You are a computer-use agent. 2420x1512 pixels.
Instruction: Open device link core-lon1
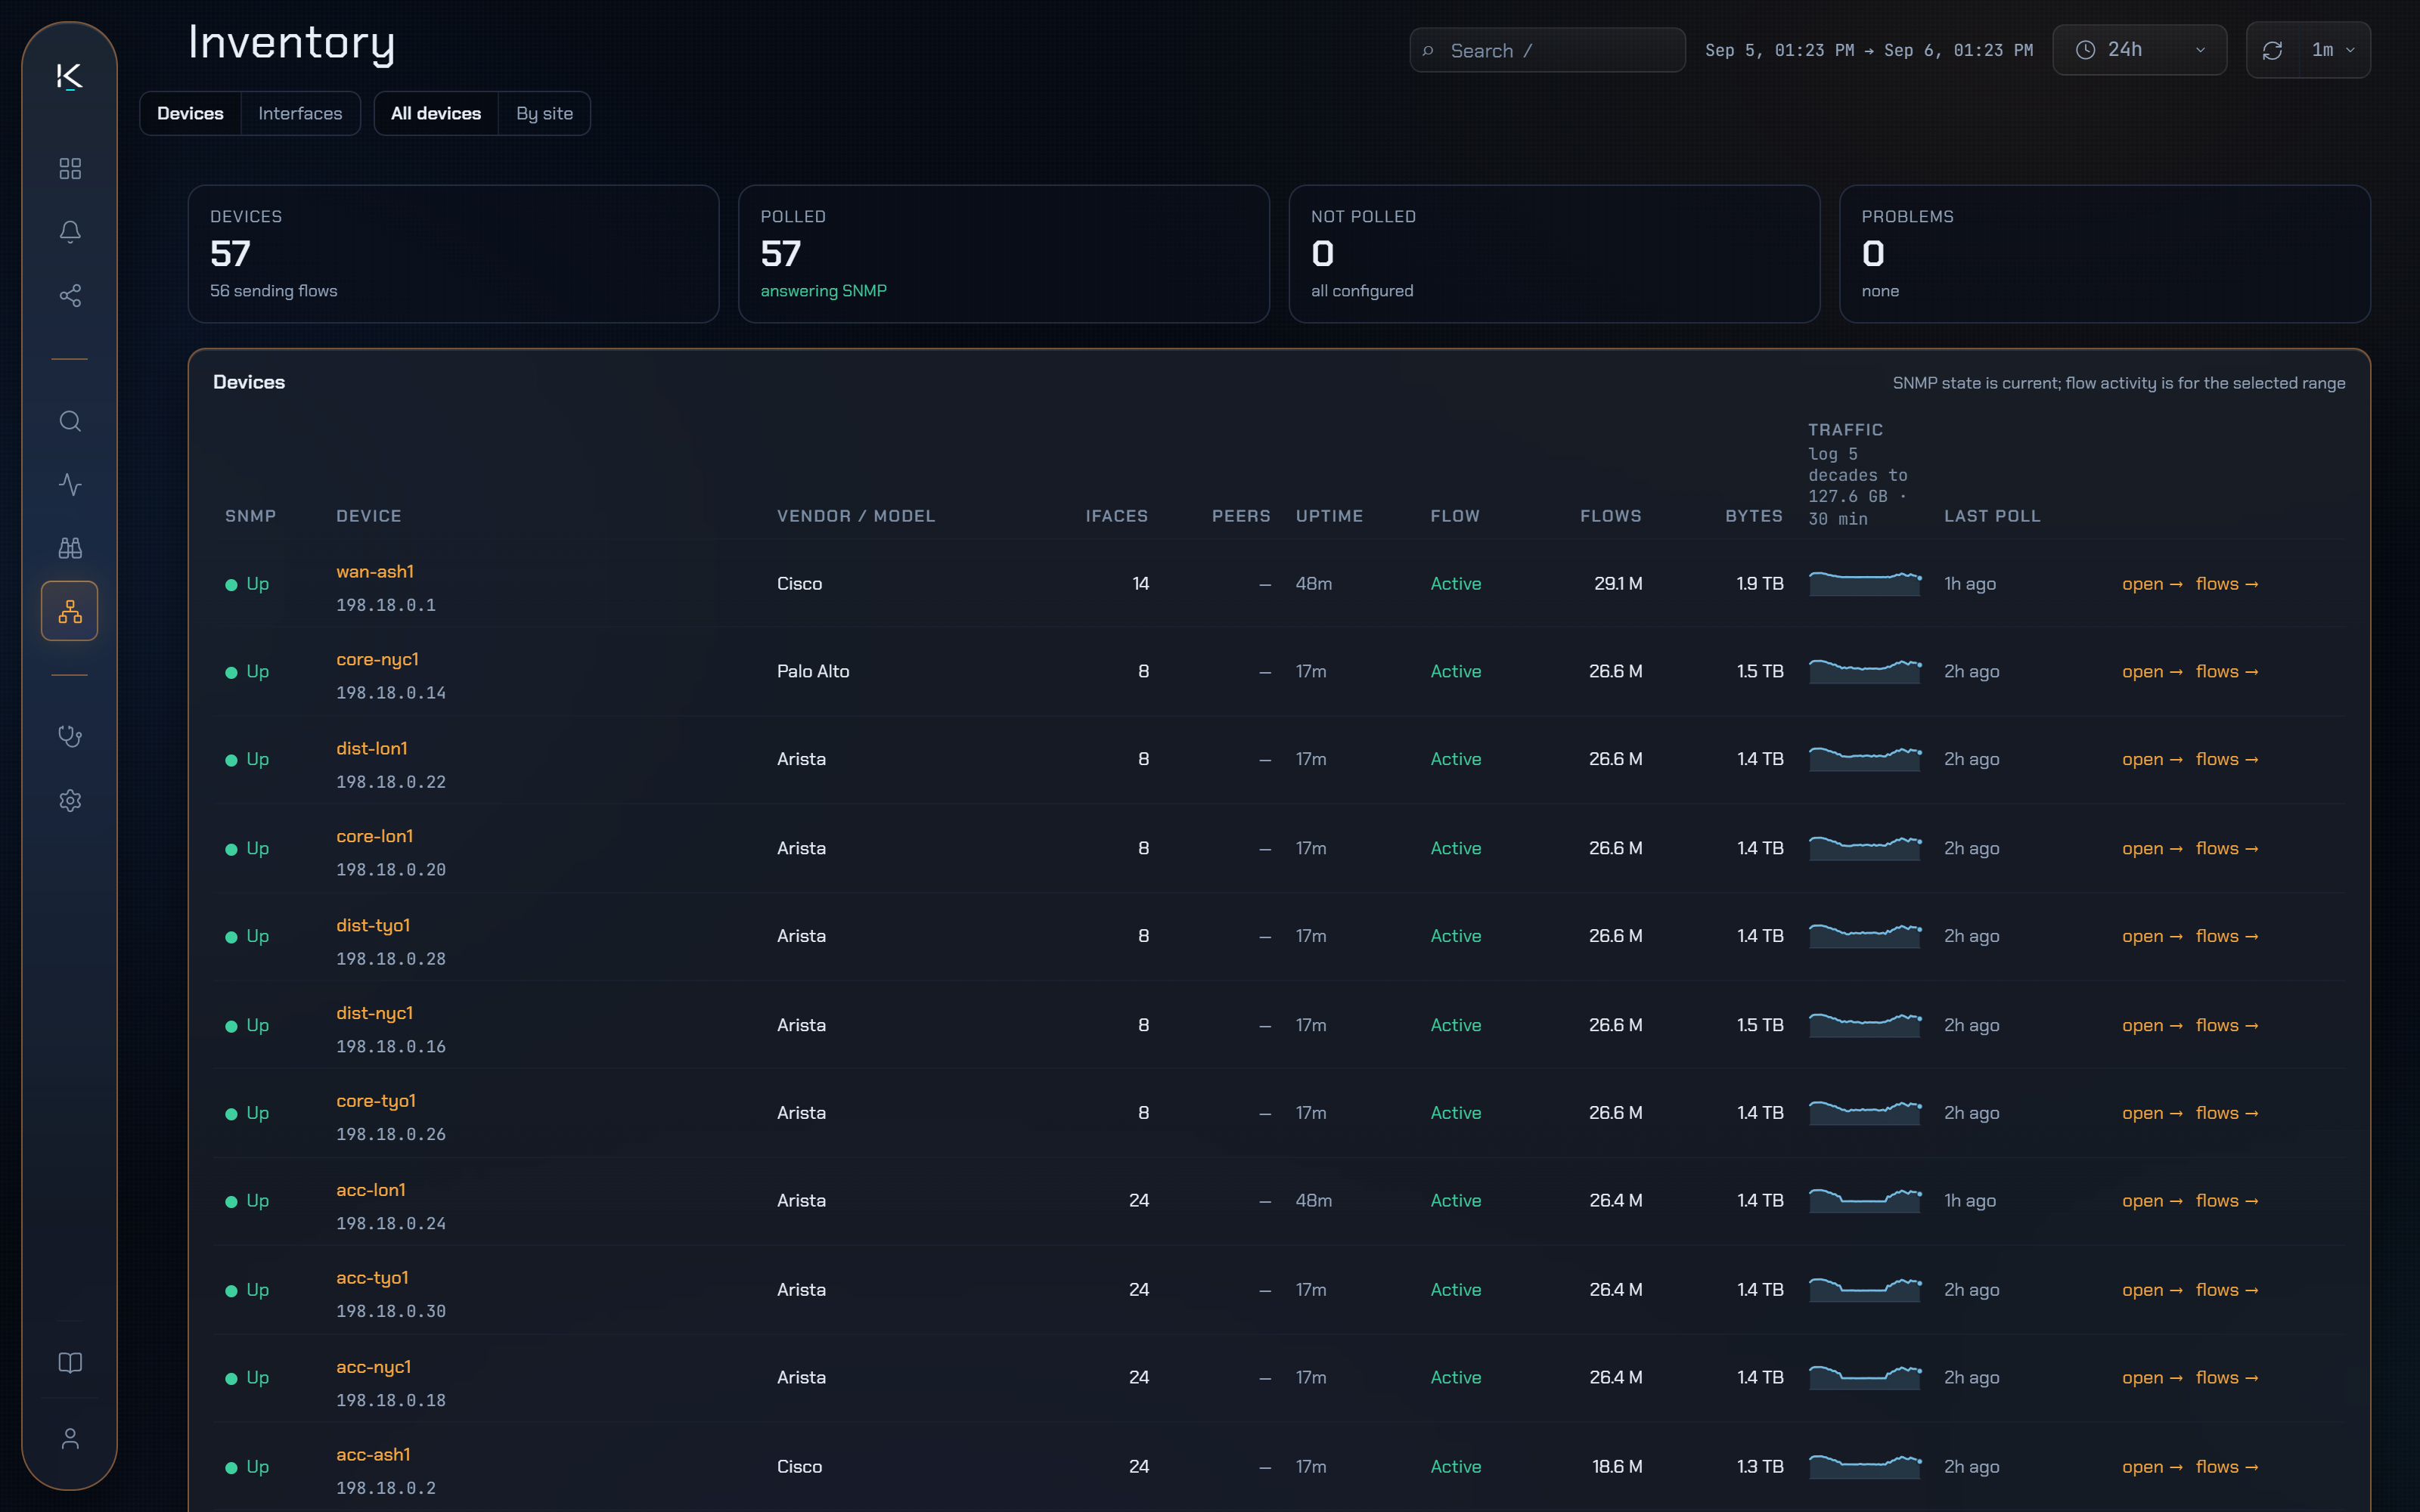coord(374,836)
